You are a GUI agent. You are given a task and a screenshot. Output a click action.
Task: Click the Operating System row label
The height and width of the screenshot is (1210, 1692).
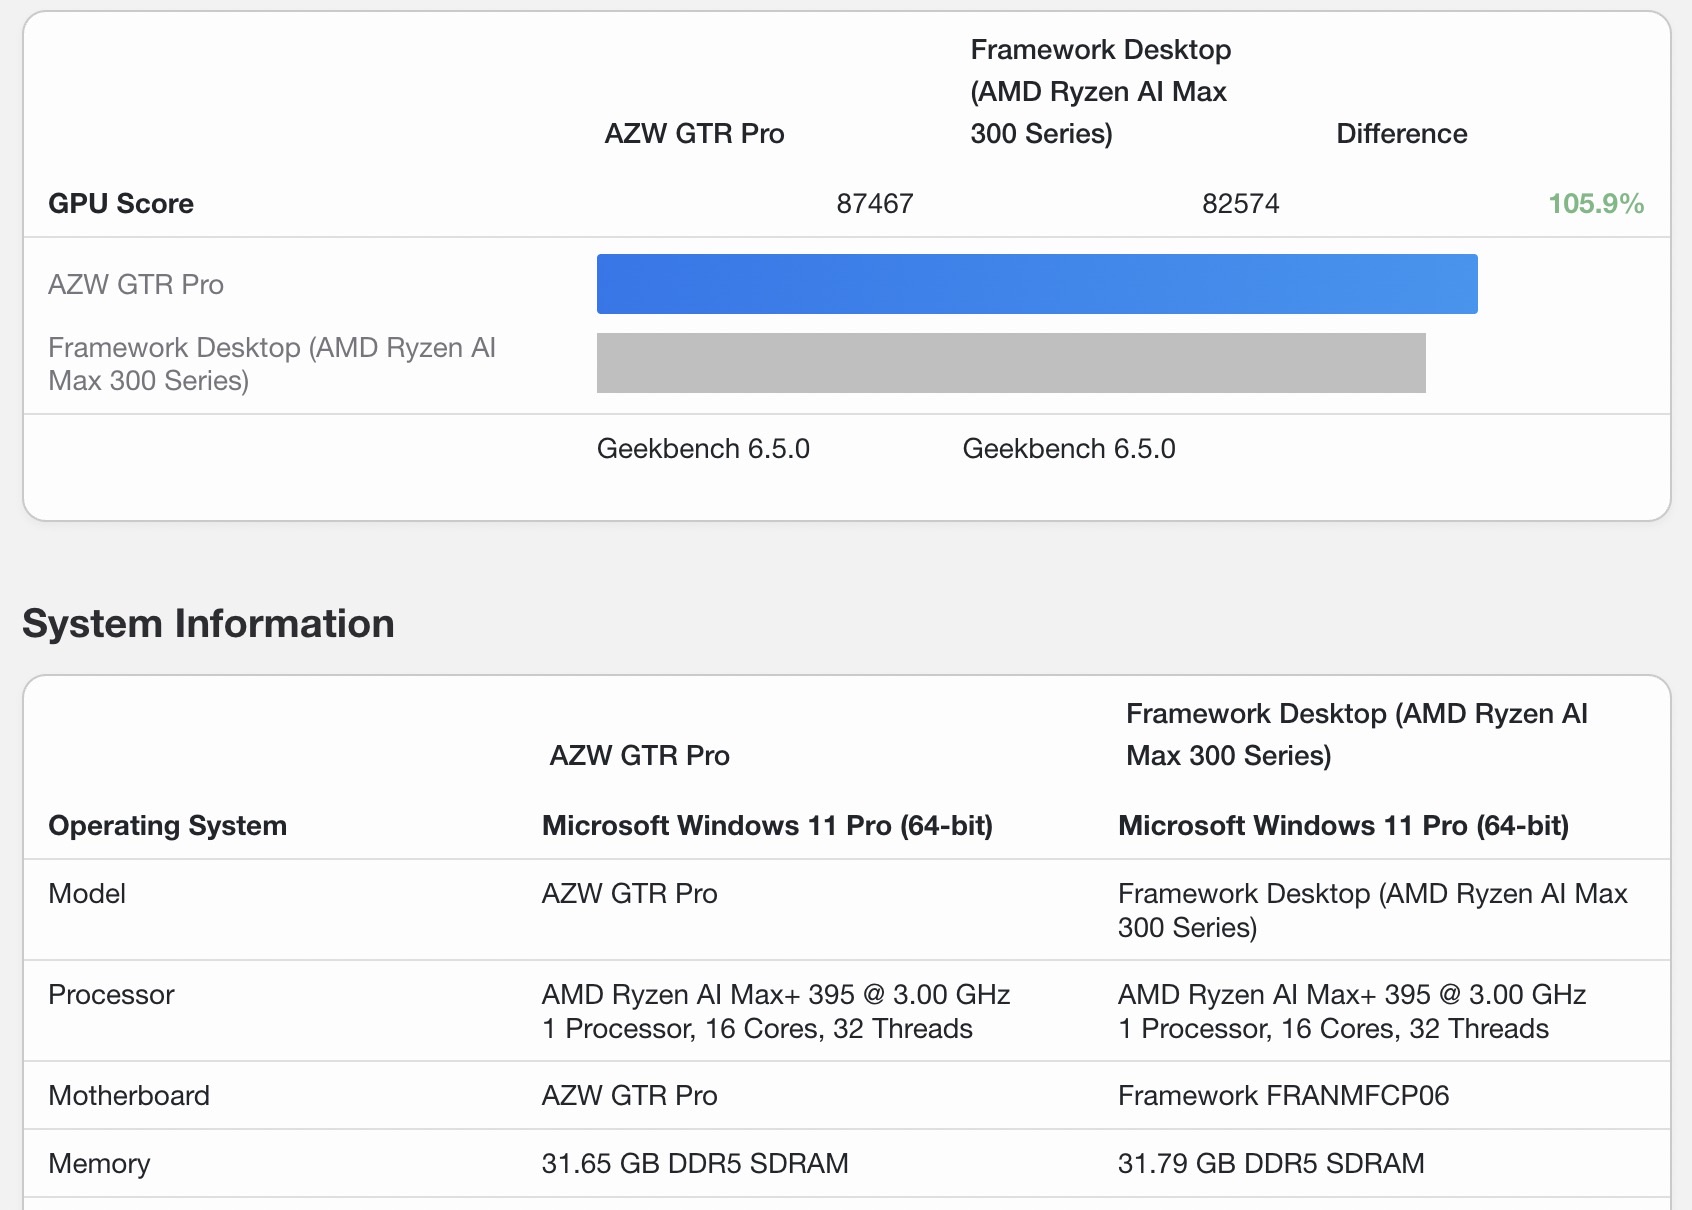(167, 826)
